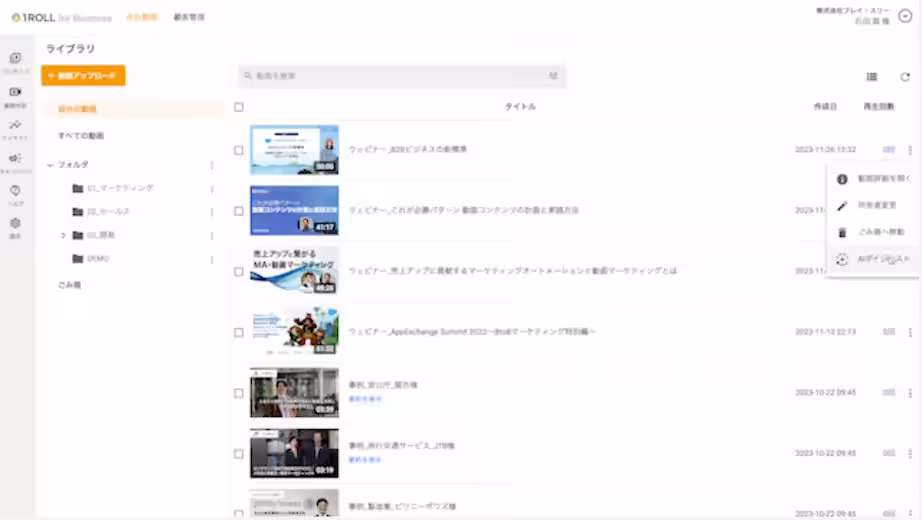The image size is (922, 520).
Task: Click the AIダイジェスト icon in context menu
Action: tap(842, 259)
